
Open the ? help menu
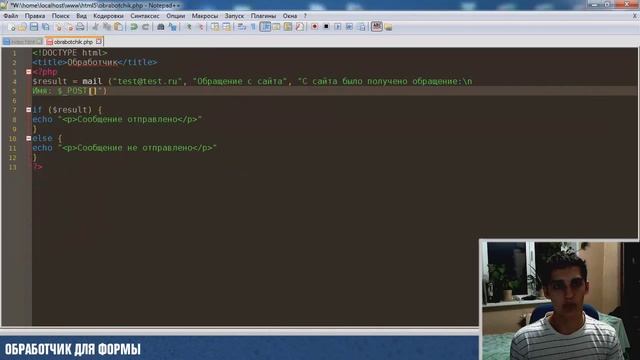[x=305, y=16]
